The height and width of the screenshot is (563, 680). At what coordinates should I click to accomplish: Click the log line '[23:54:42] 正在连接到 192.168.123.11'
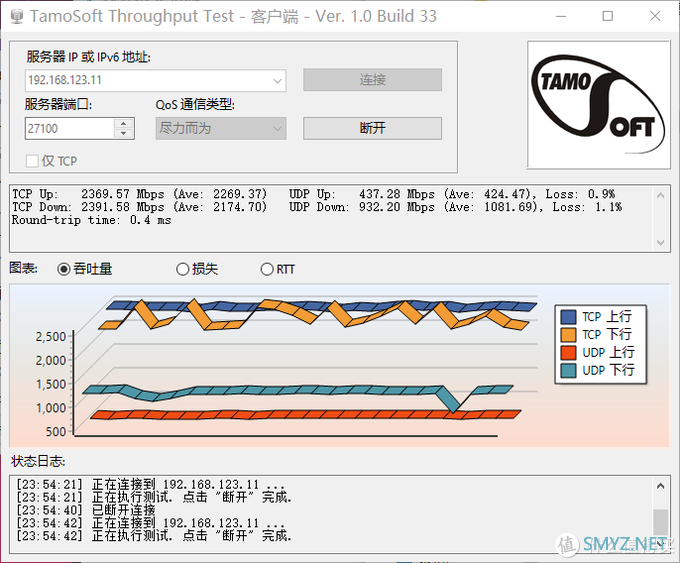pyautogui.click(x=150, y=523)
